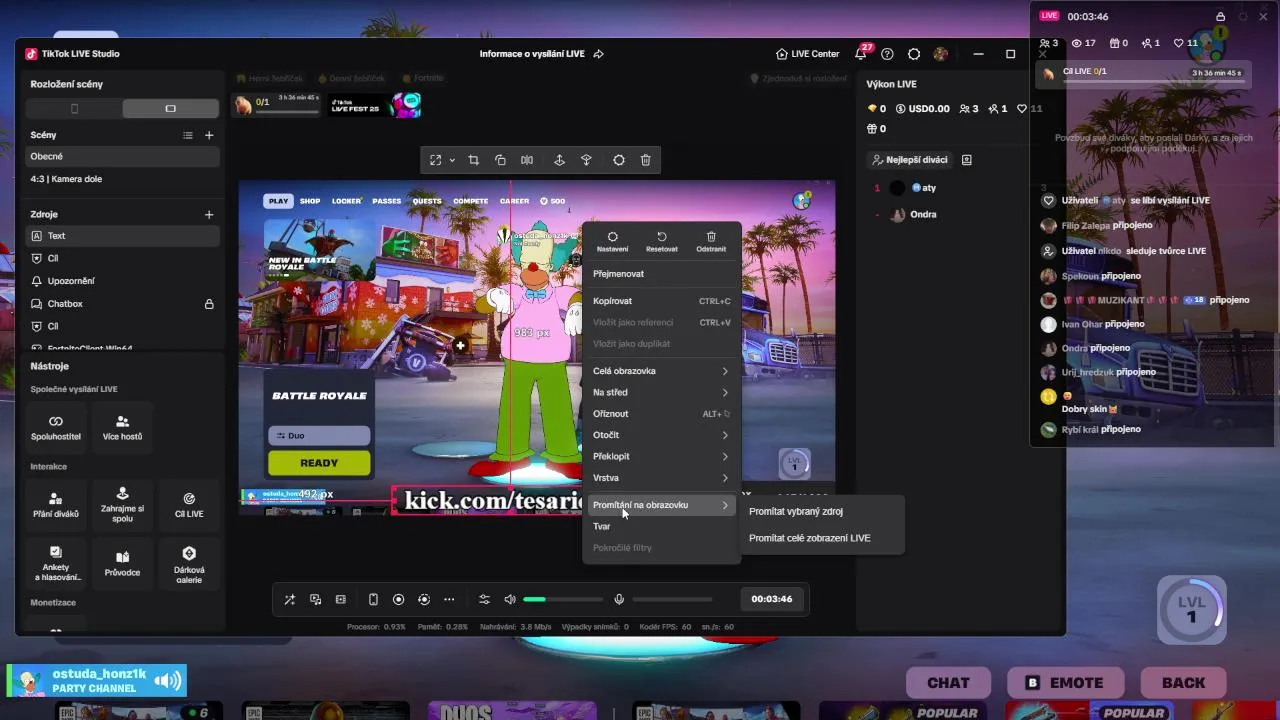Click Nastavení in context menu
Screen dimensions: 1280x720
(x=612, y=242)
